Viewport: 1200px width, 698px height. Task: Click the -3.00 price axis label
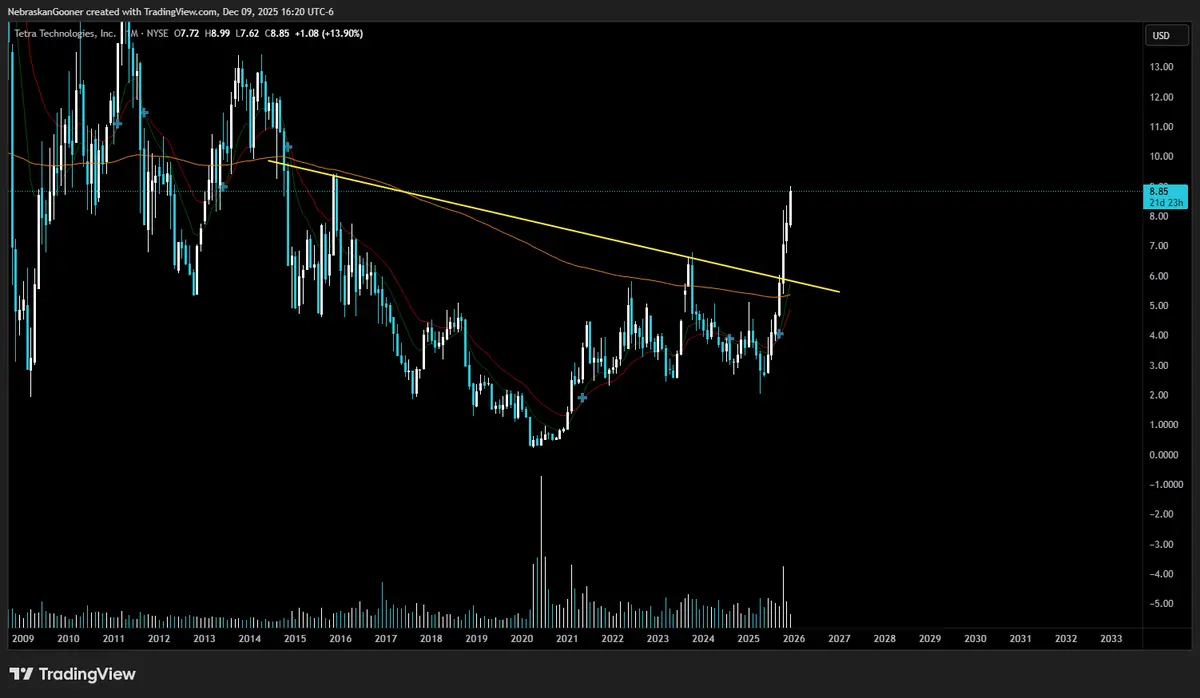[1160, 545]
